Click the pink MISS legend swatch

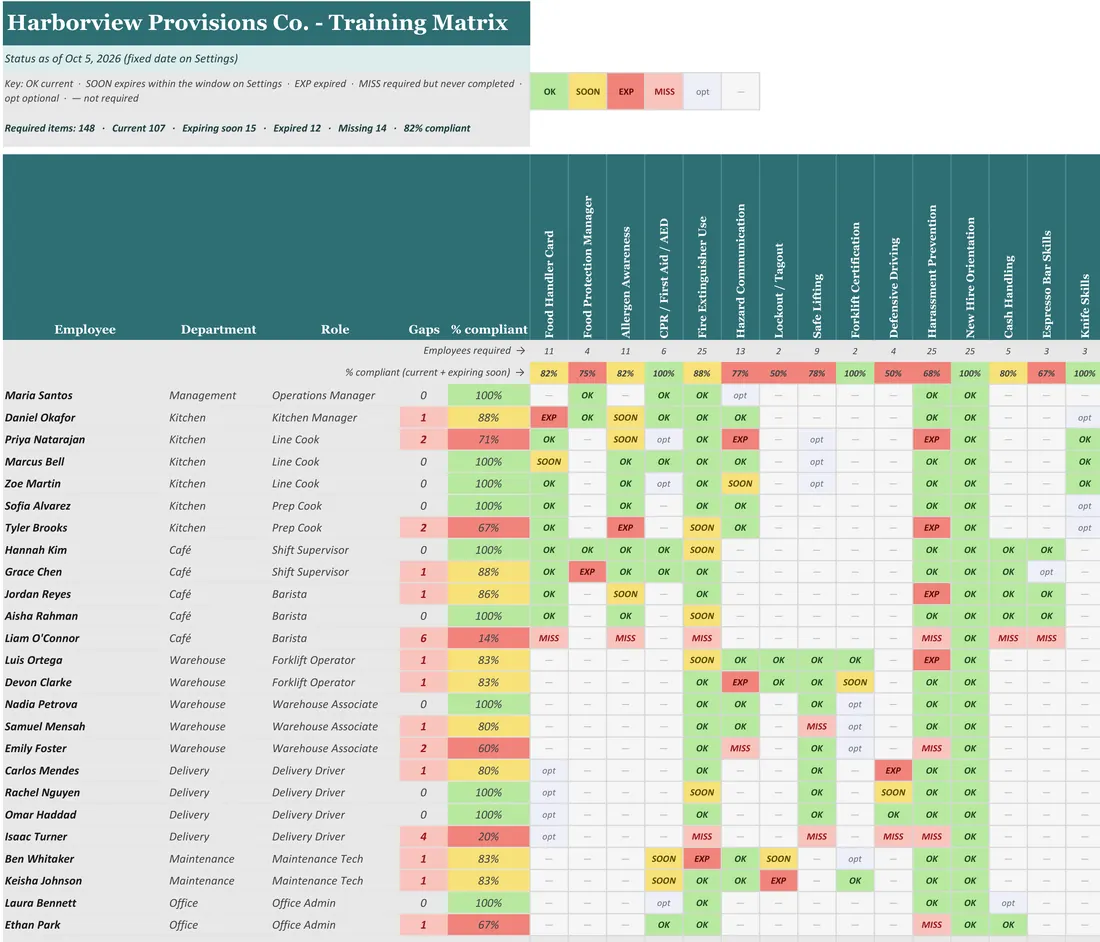coord(664,92)
